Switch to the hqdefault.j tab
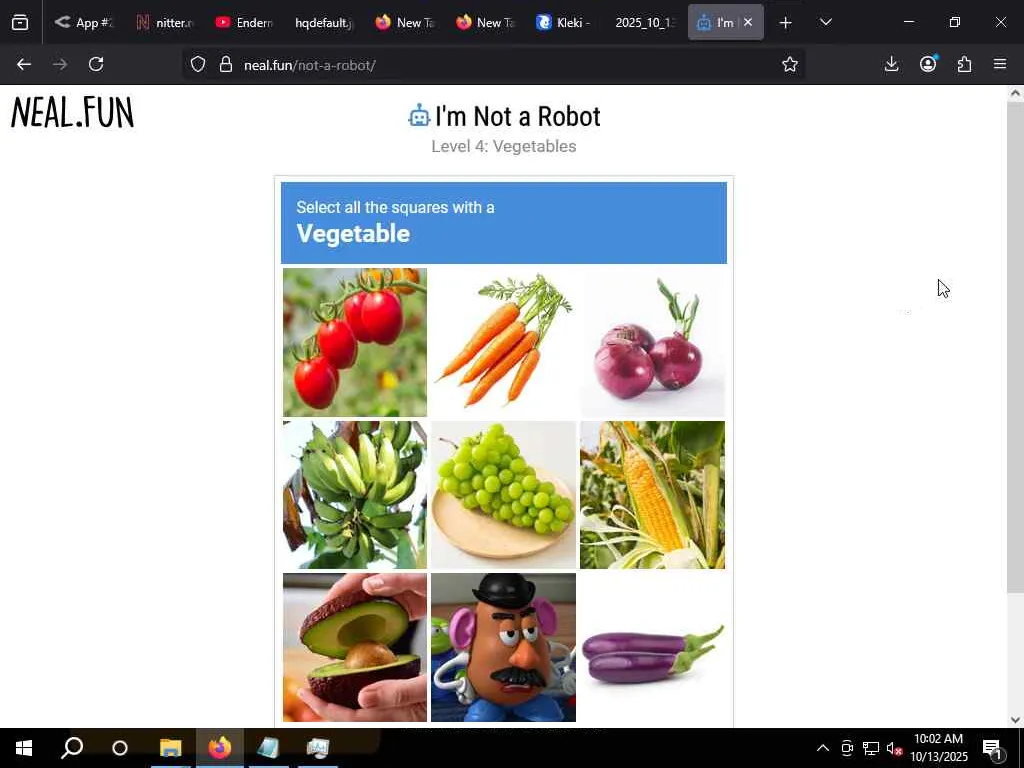The image size is (1024, 768). (x=324, y=22)
